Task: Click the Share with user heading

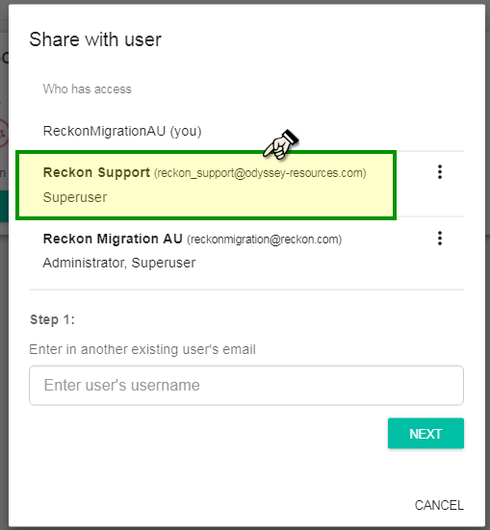Action: (x=95, y=40)
